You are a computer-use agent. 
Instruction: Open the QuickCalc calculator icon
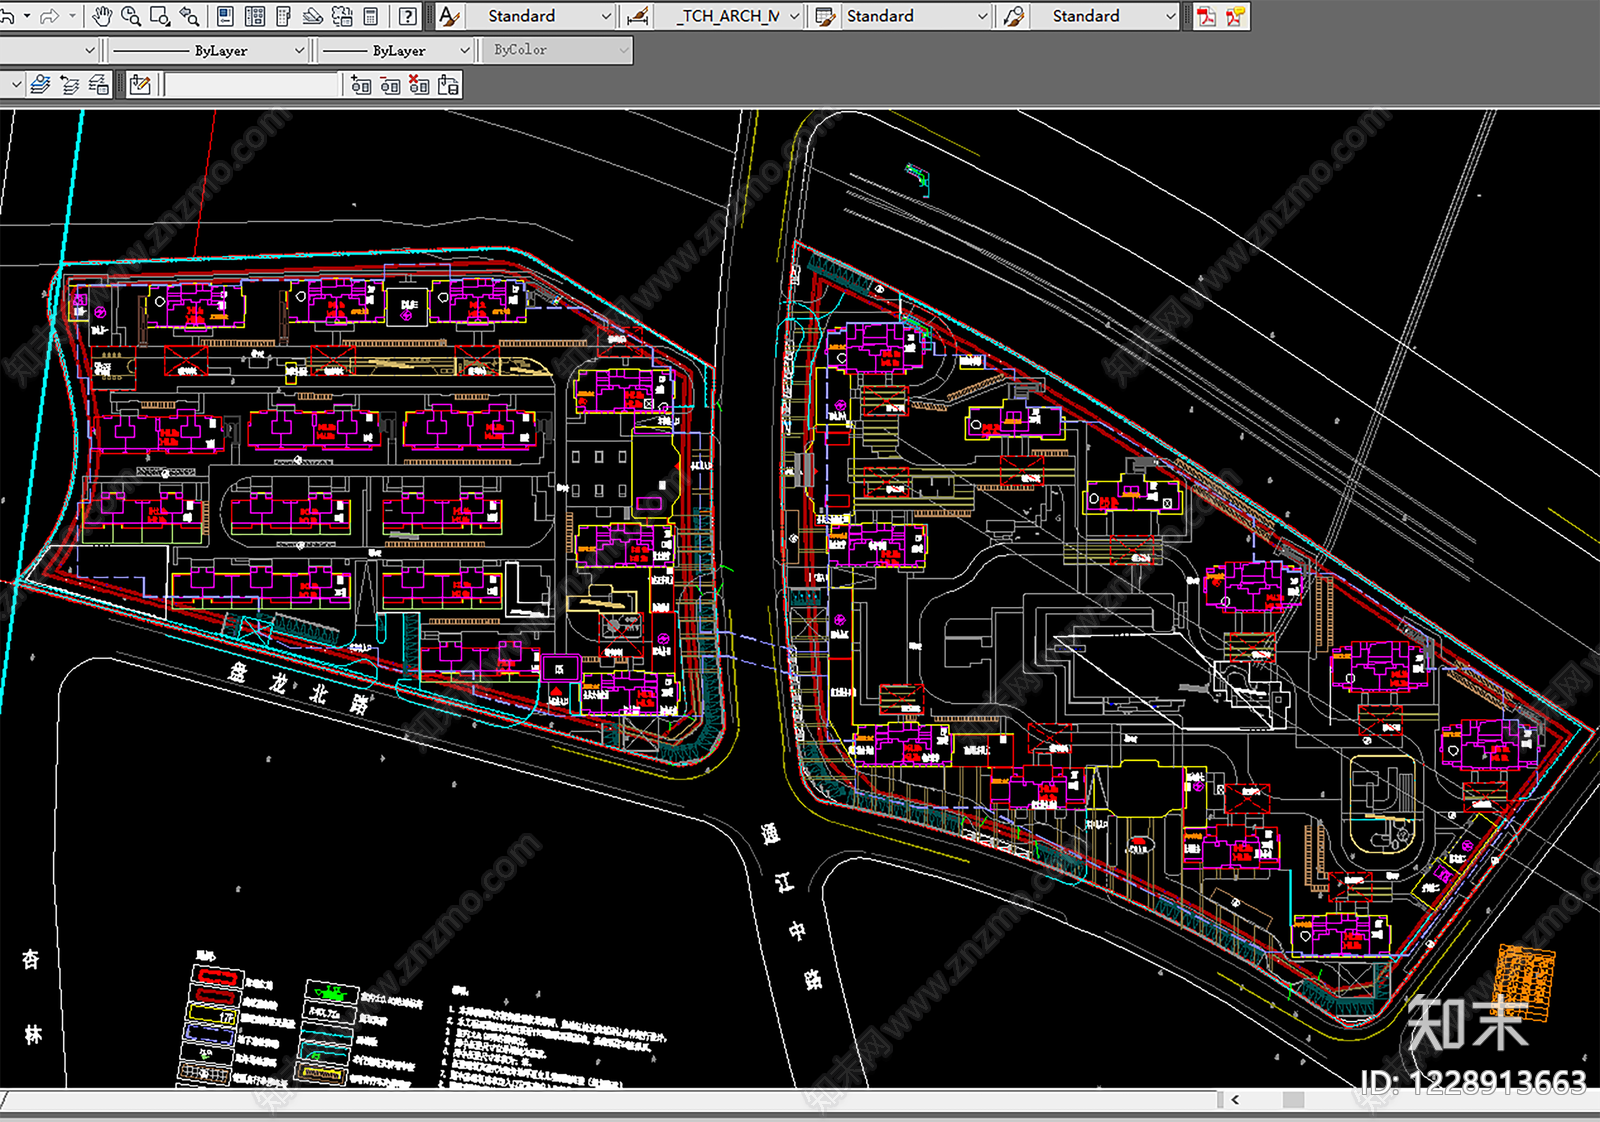click(371, 16)
